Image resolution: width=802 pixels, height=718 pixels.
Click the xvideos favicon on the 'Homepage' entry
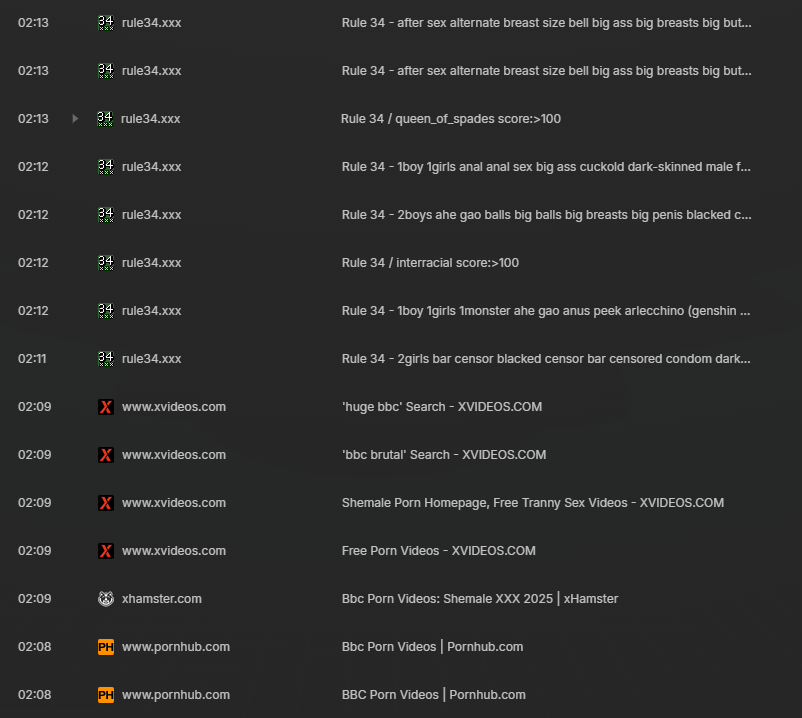point(106,503)
